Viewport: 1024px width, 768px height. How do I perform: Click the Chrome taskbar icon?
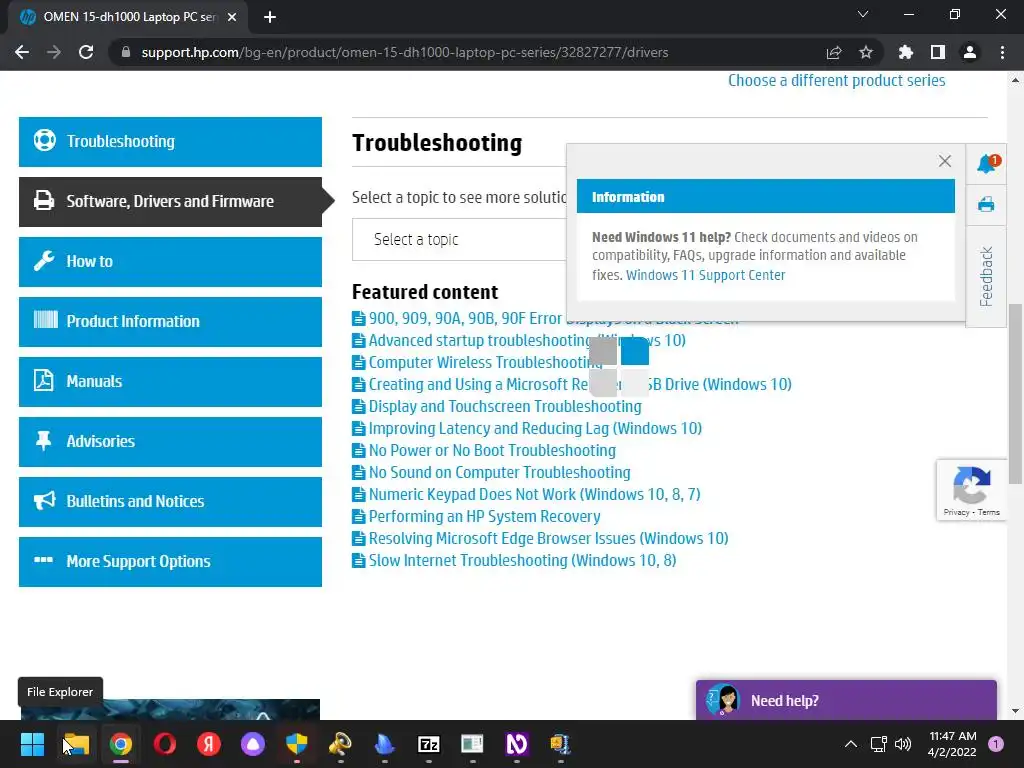point(121,744)
